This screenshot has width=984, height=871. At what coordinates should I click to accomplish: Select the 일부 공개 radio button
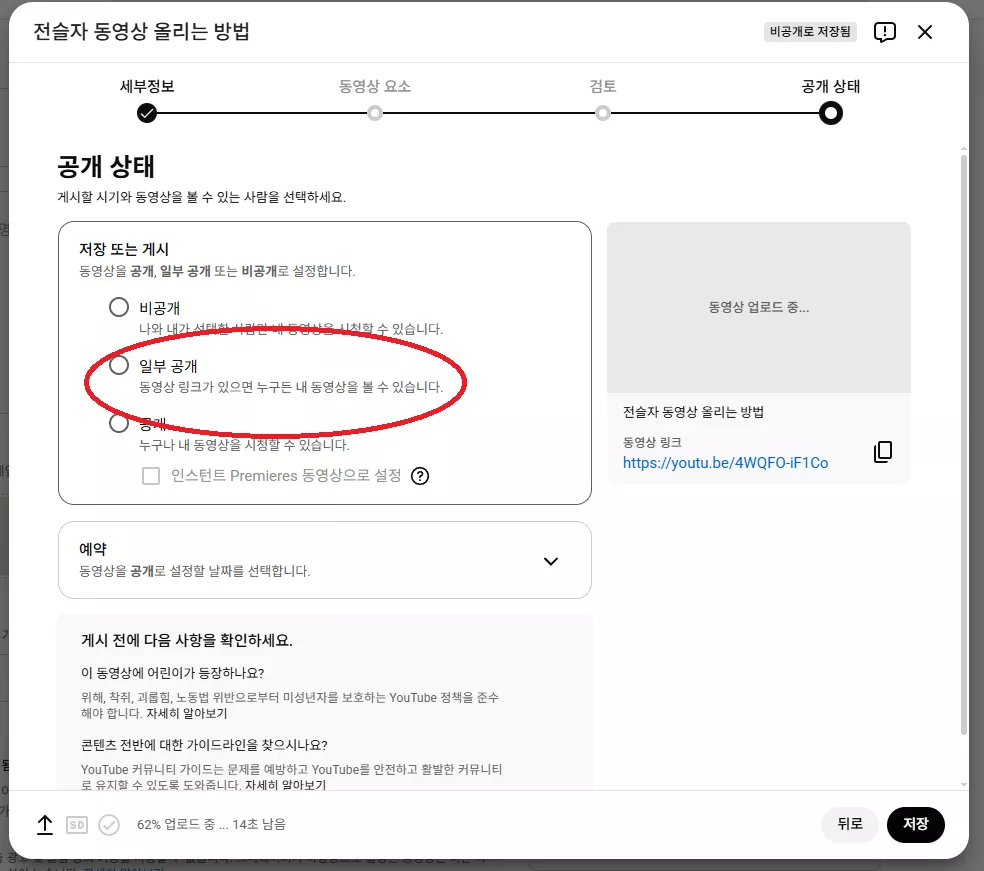119,365
